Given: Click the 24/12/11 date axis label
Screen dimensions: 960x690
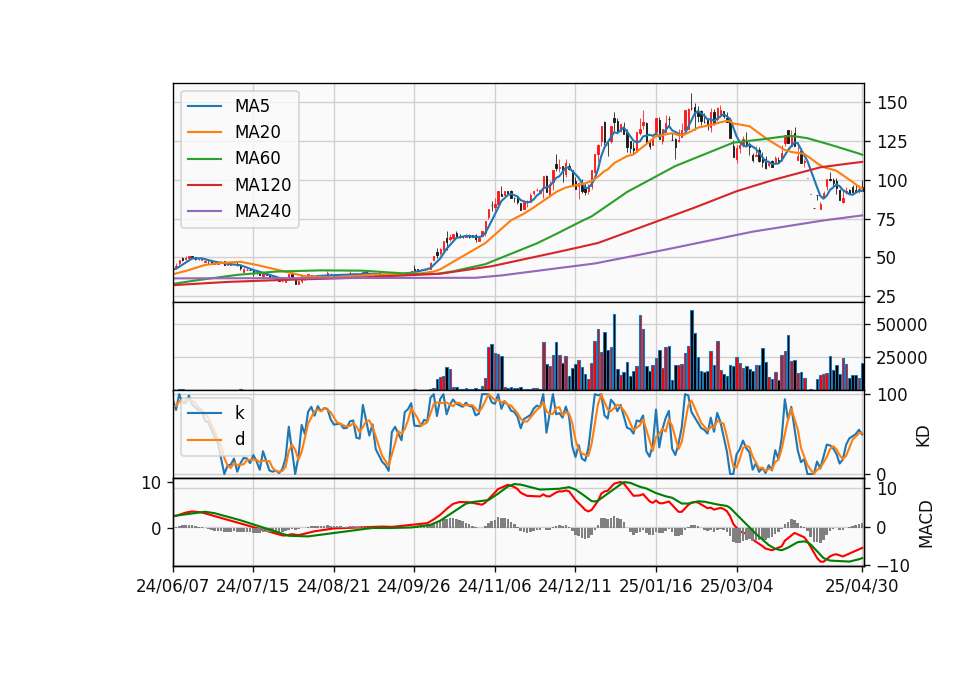Looking at the screenshot, I should point(575,587).
